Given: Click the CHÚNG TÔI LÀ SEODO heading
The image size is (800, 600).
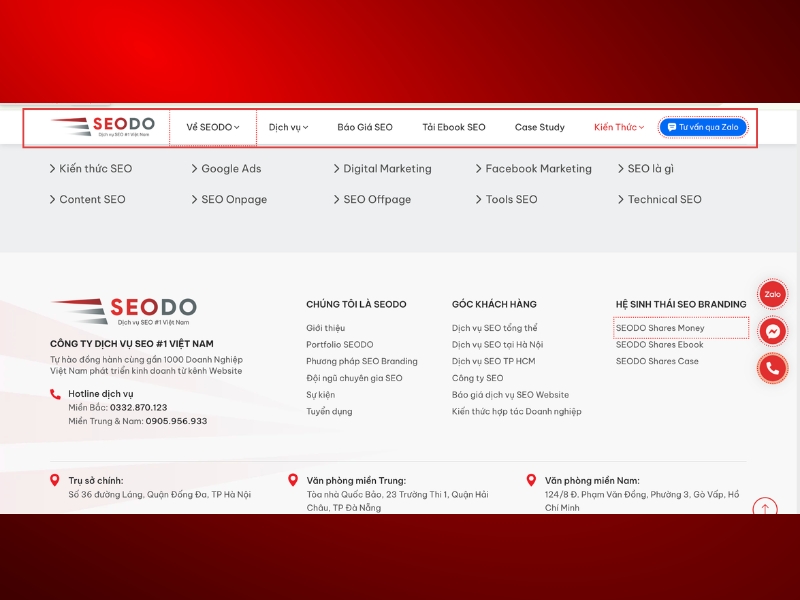Looking at the screenshot, I should click(356, 304).
